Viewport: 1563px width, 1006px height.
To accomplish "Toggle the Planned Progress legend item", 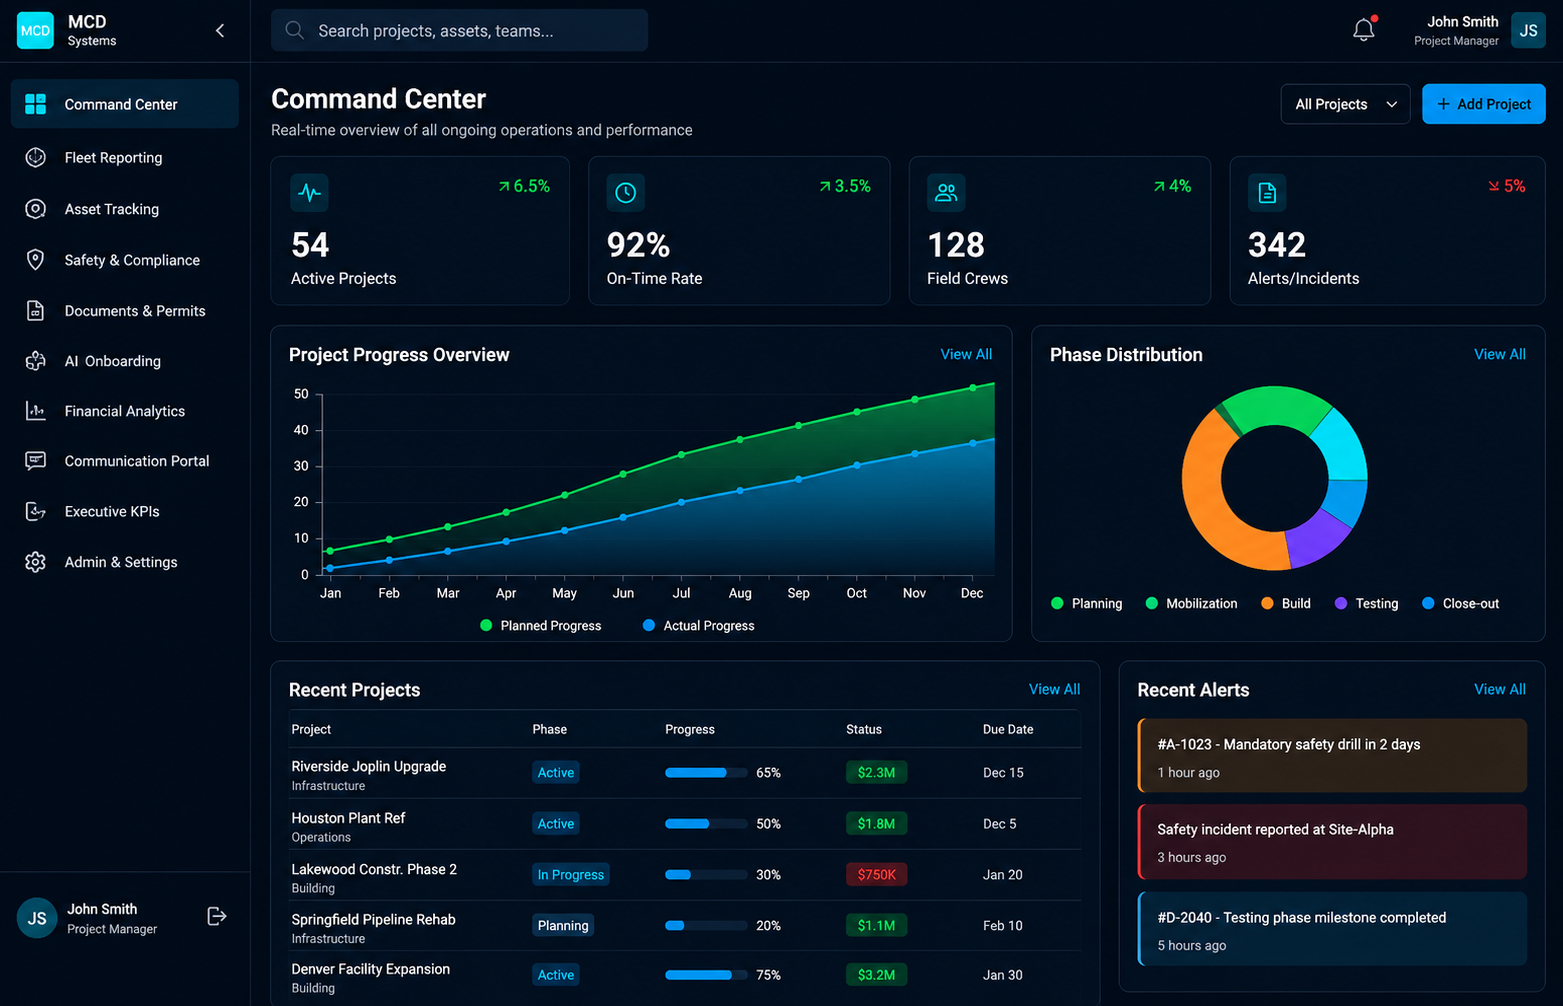I will pyautogui.click(x=541, y=625).
